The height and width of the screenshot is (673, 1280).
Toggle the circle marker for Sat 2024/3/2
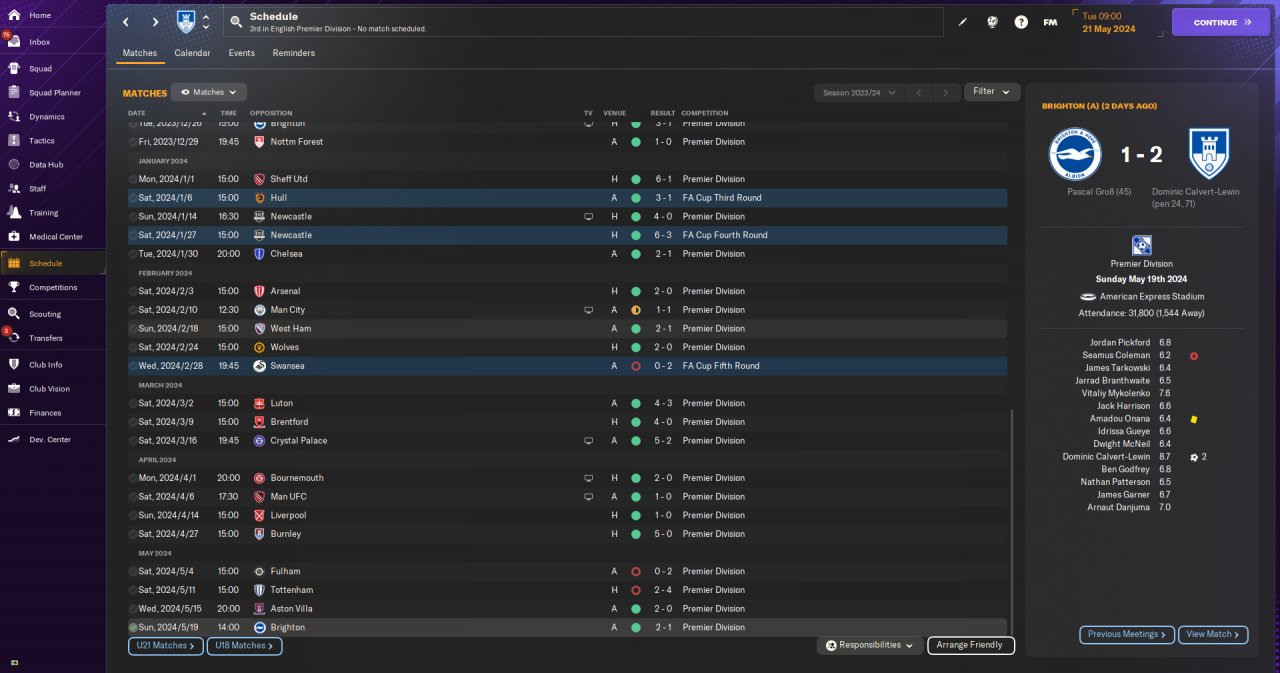click(133, 403)
